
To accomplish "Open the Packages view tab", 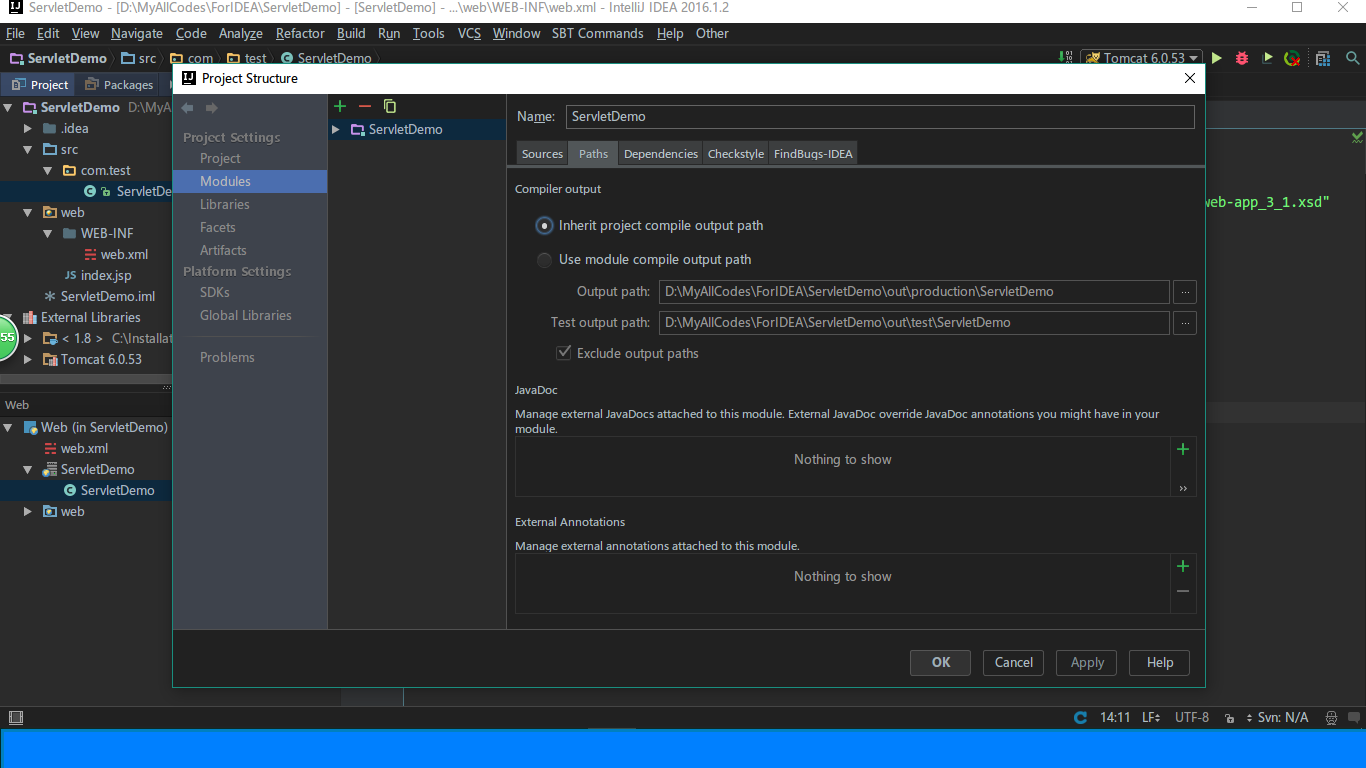I will coord(119,84).
